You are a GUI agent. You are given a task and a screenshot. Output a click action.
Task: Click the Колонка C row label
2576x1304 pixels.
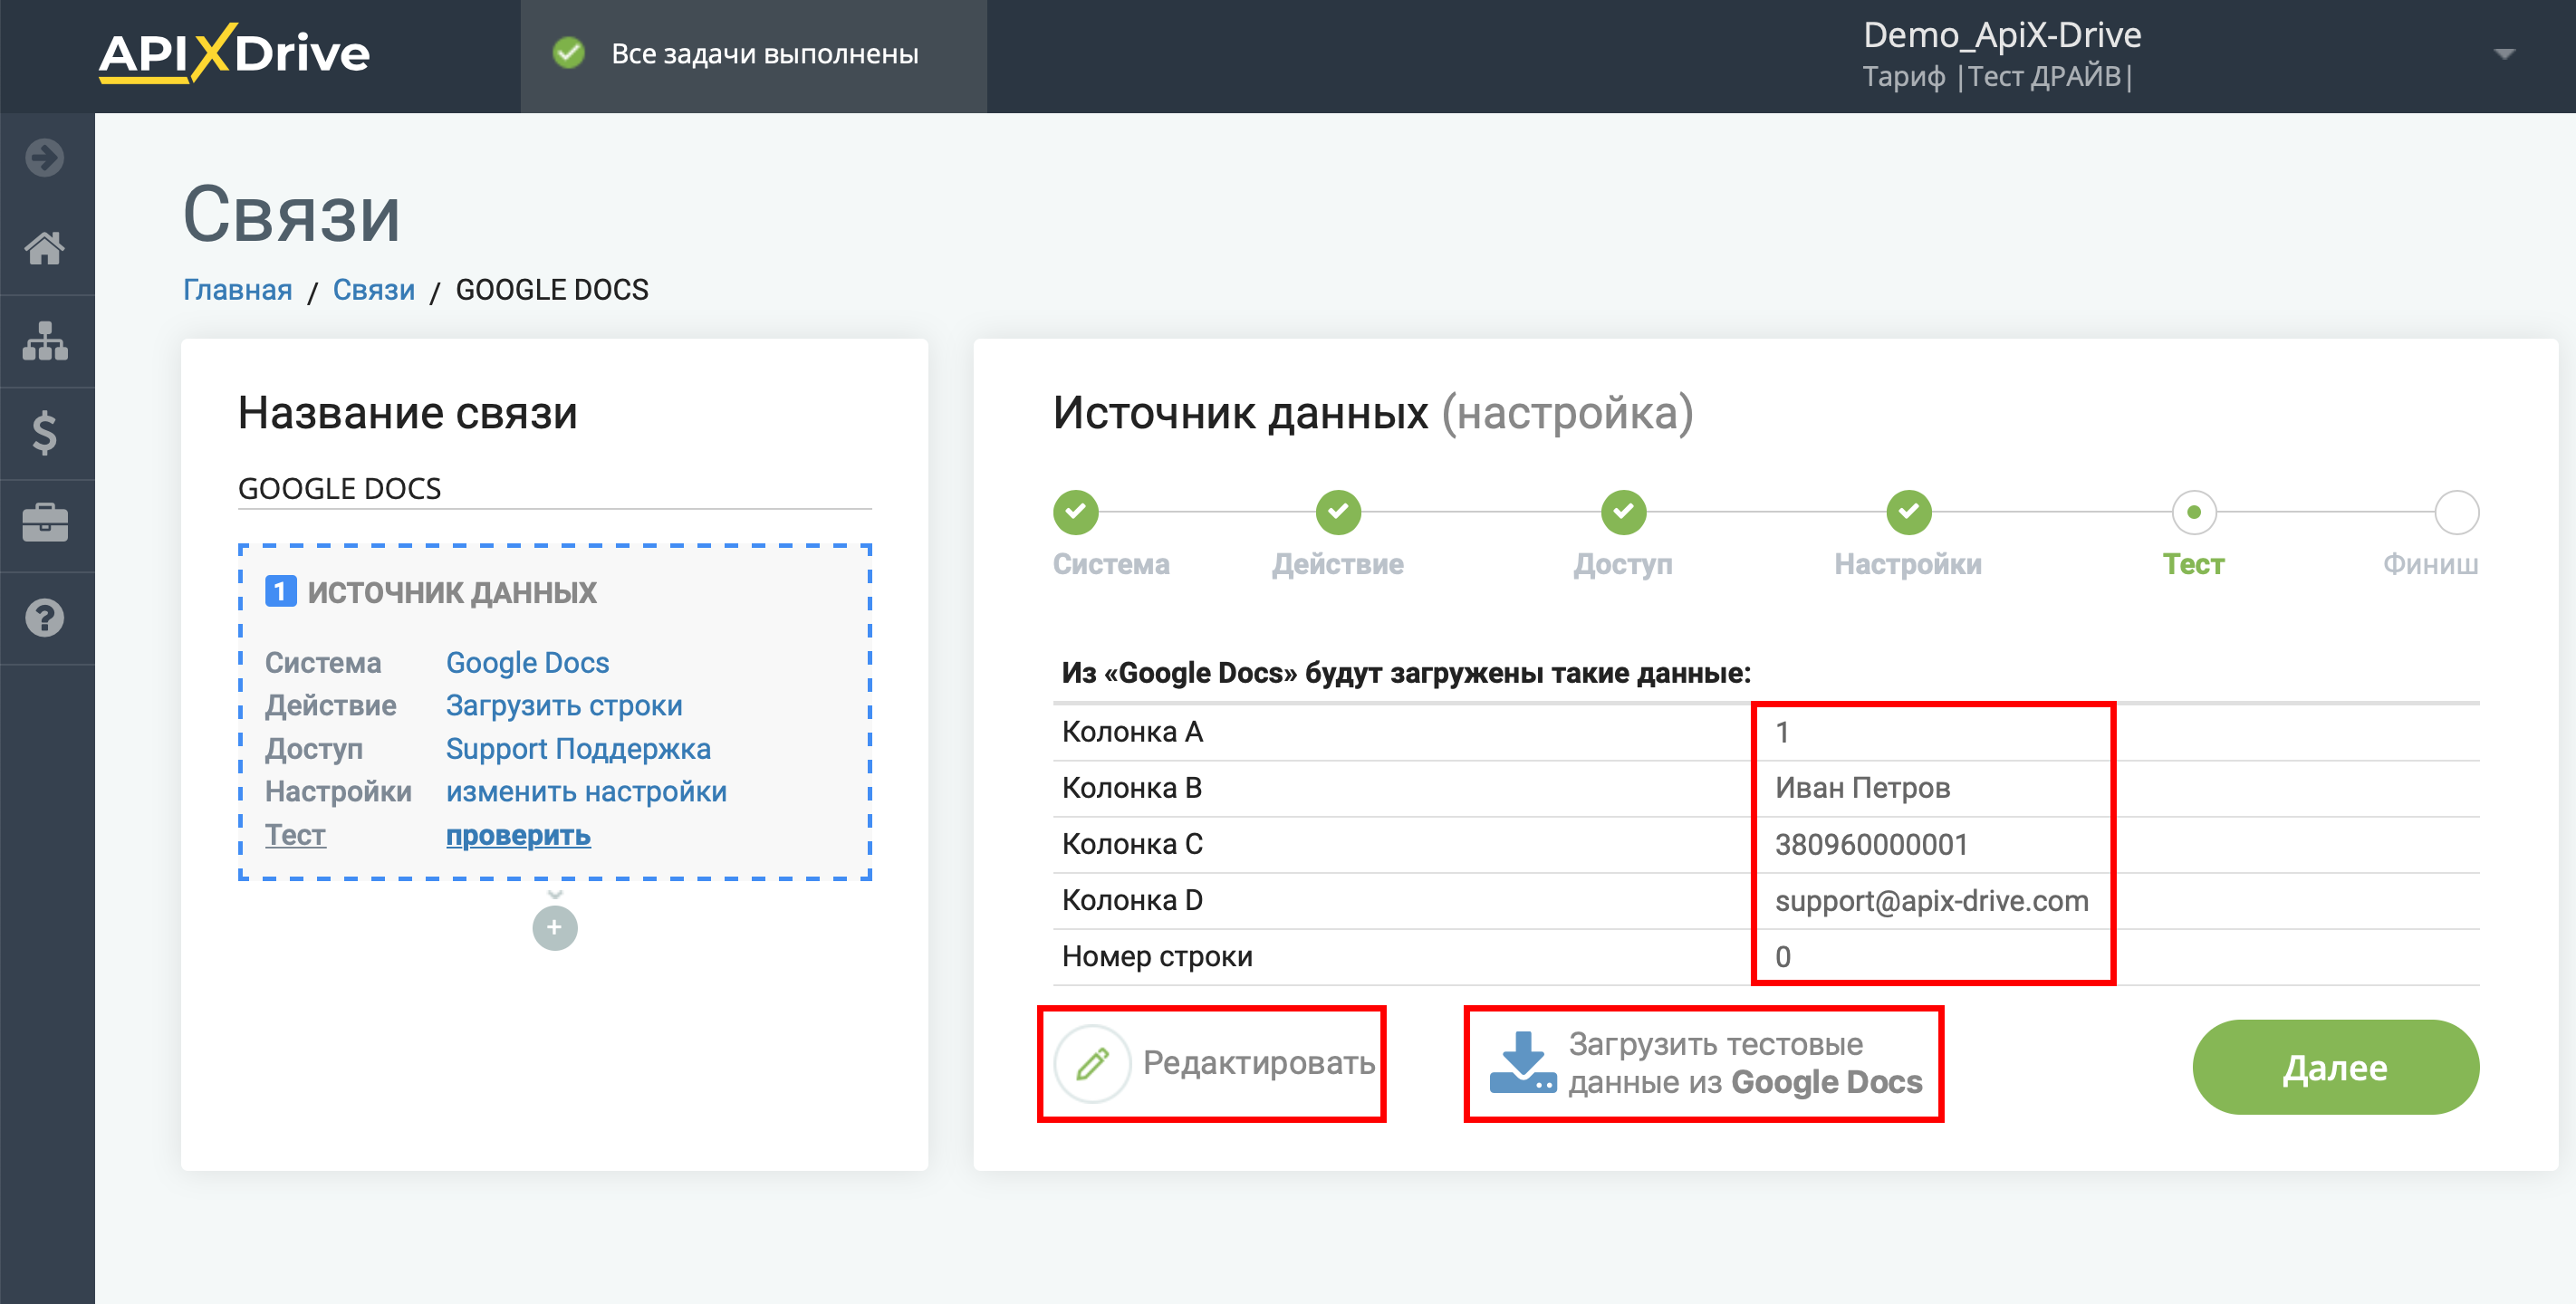(x=1132, y=844)
